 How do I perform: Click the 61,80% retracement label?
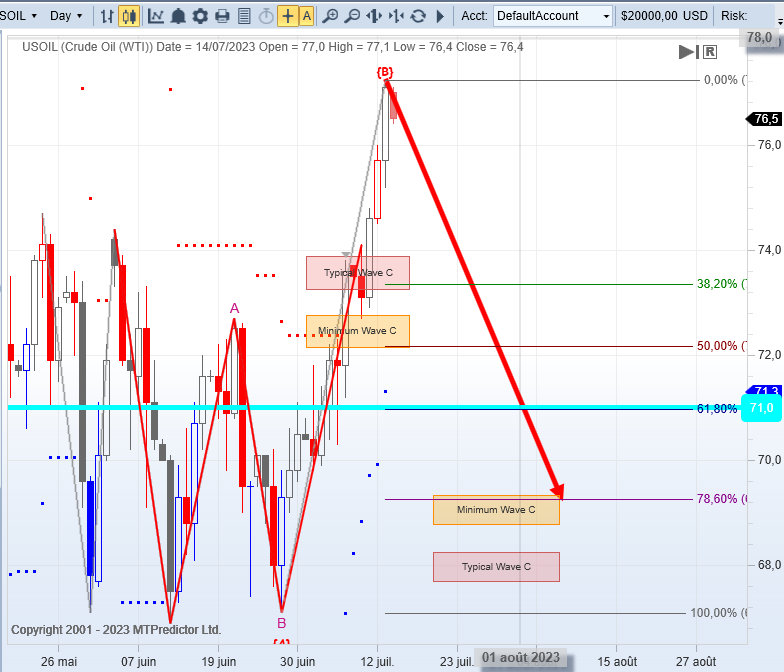pos(717,409)
